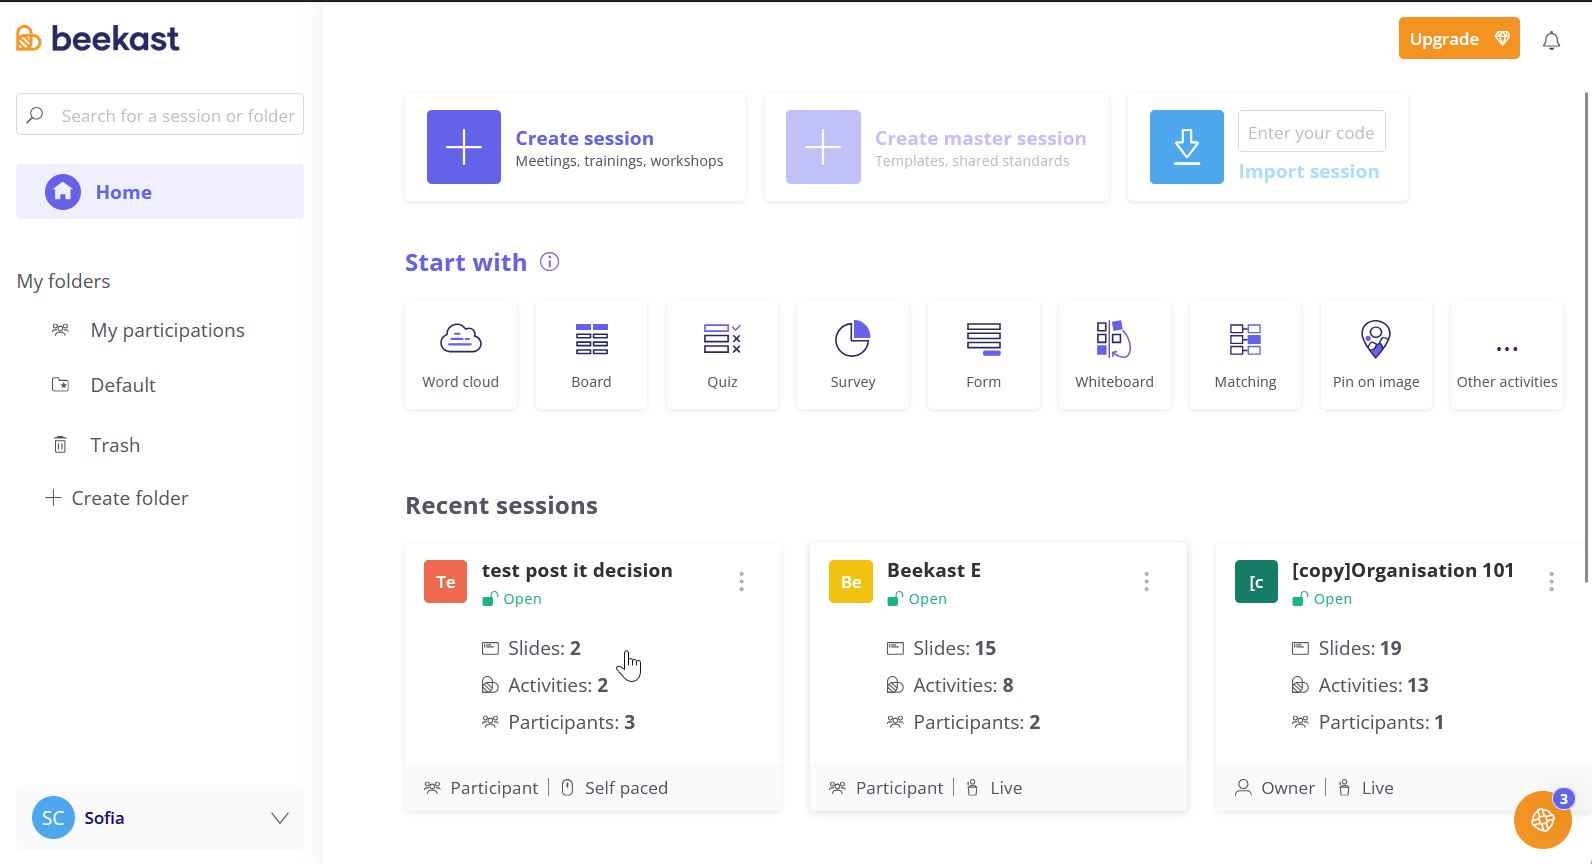Click the Self paced label
The width and height of the screenshot is (1592, 864).
(626, 788)
